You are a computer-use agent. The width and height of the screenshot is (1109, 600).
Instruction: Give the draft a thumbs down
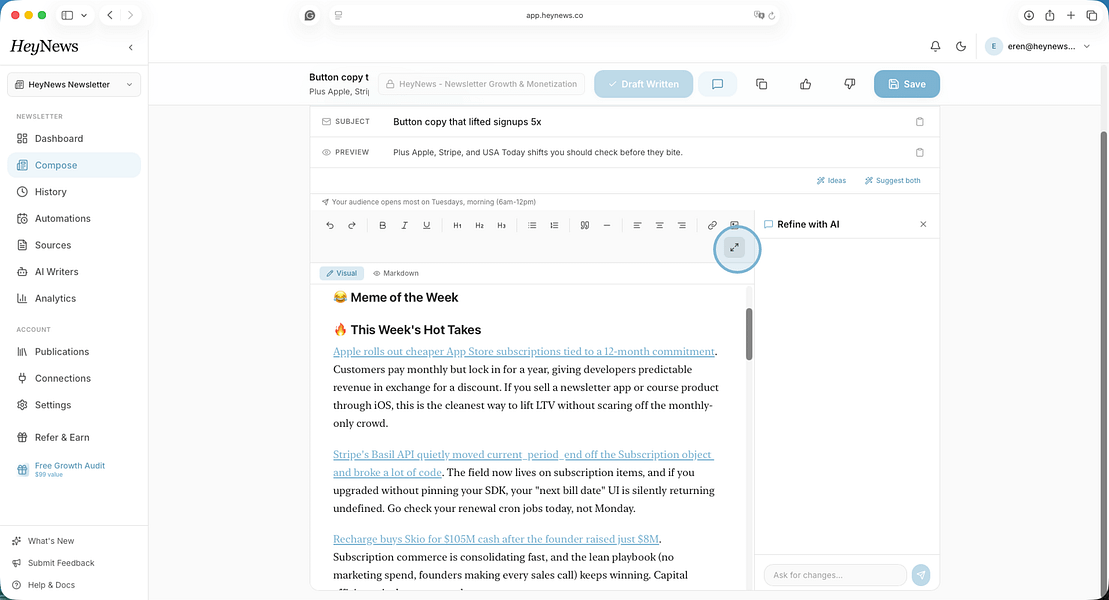click(x=849, y=84)
